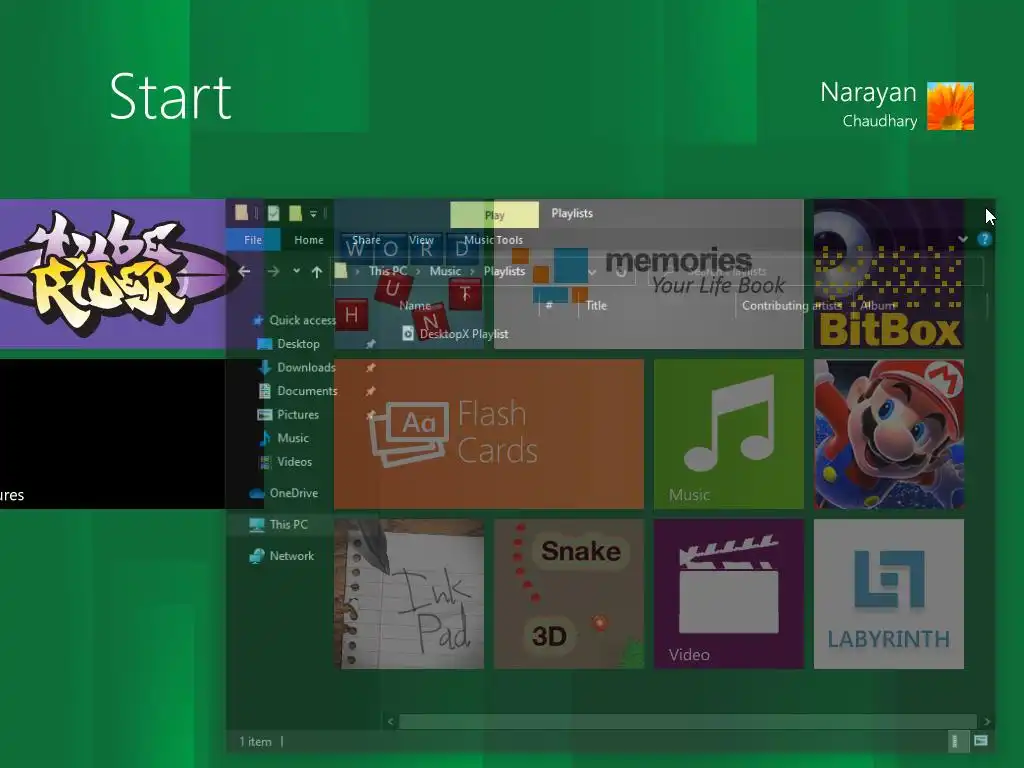Go back with the Explorer back arrow
Viewport: 1024px width, 768px height.
(x=244, y=271)
